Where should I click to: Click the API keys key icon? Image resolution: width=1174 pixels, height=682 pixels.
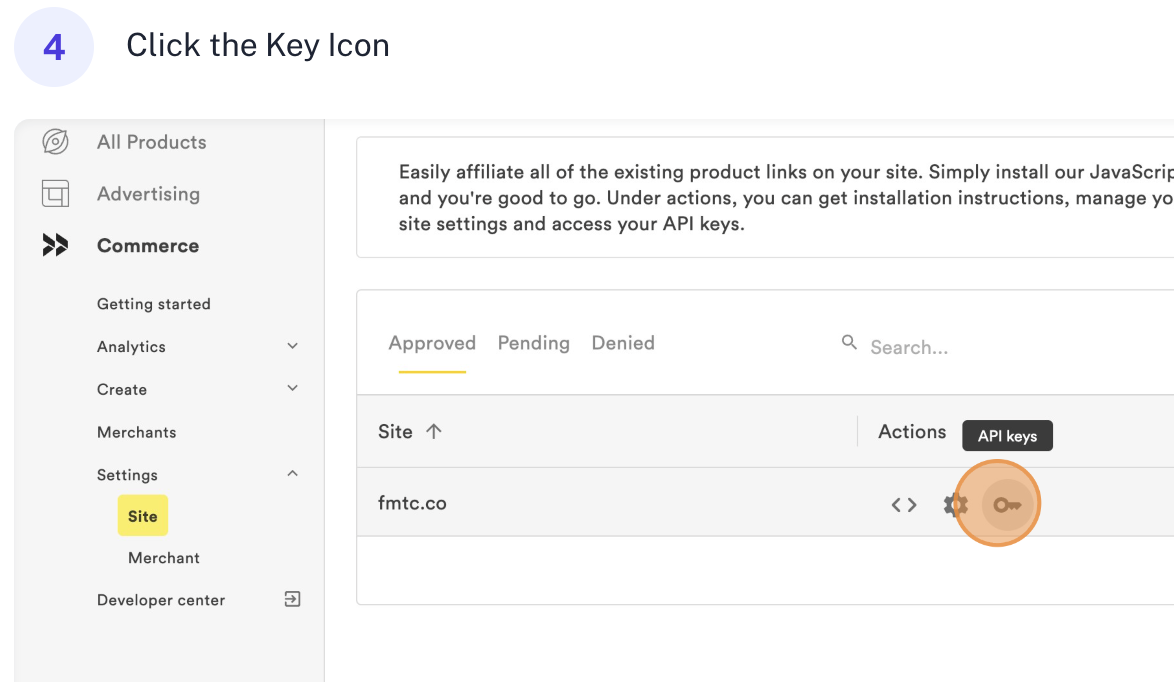[x=1006, y=505]
